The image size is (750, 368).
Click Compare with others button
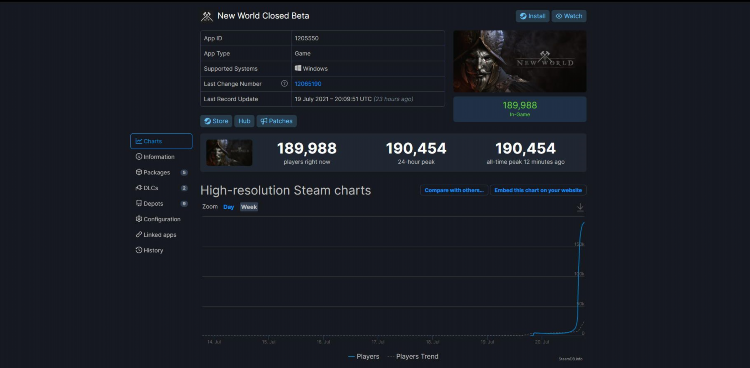454,190
